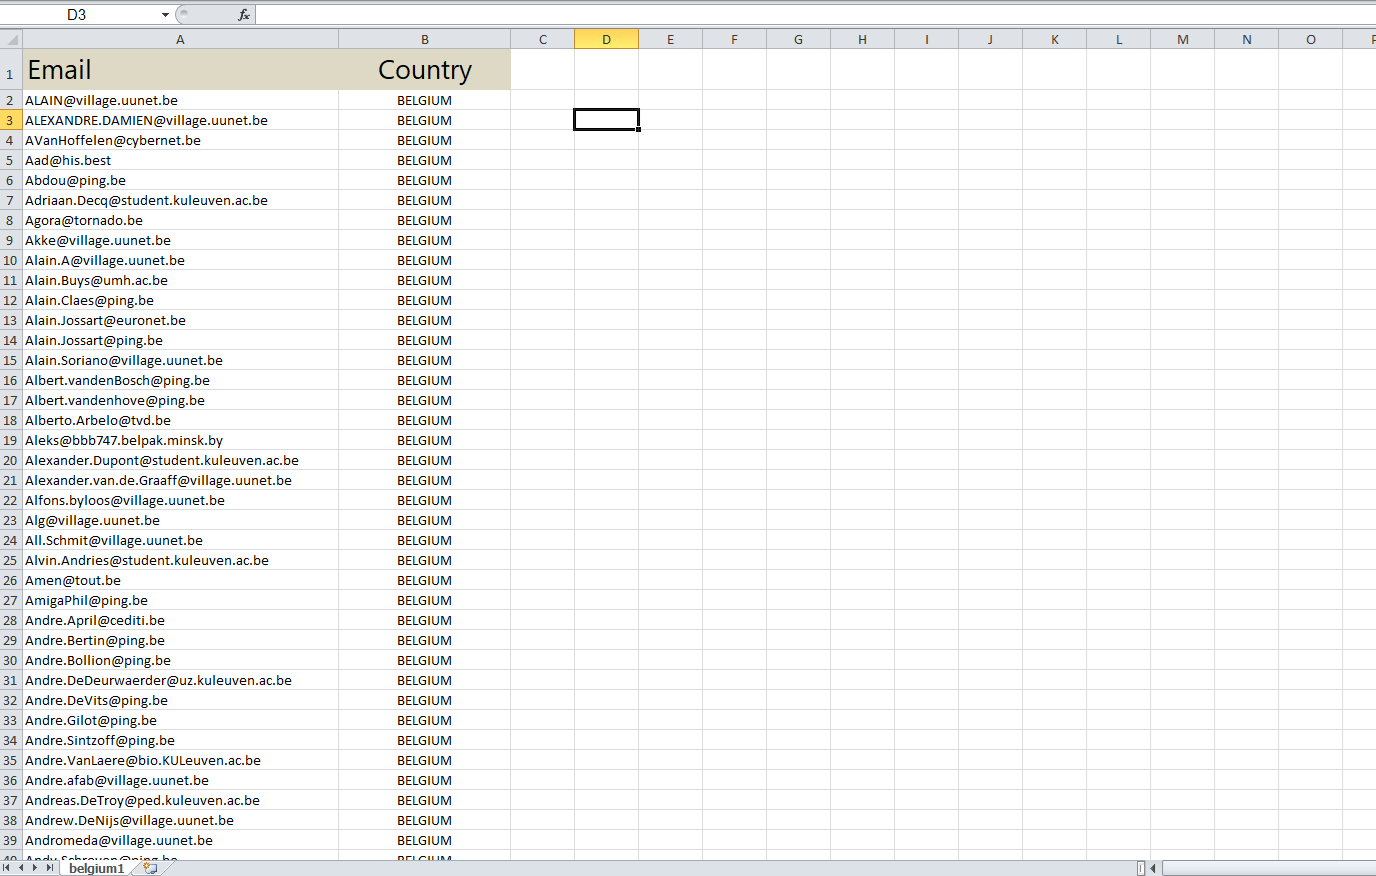Click the Email header cell
Screen dimensions: 1376x876
[x=180, y=70]
